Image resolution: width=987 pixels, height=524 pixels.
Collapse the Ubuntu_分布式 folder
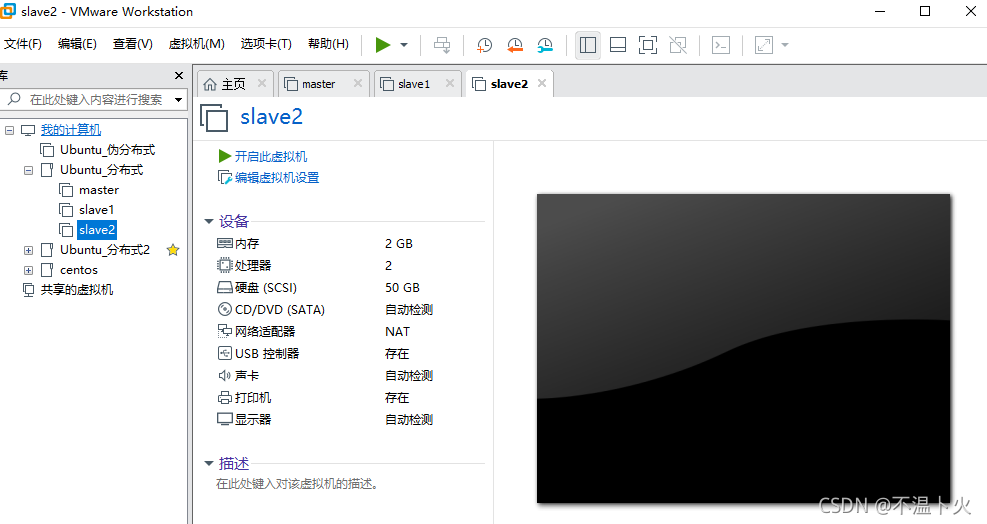tap(28, 170)
